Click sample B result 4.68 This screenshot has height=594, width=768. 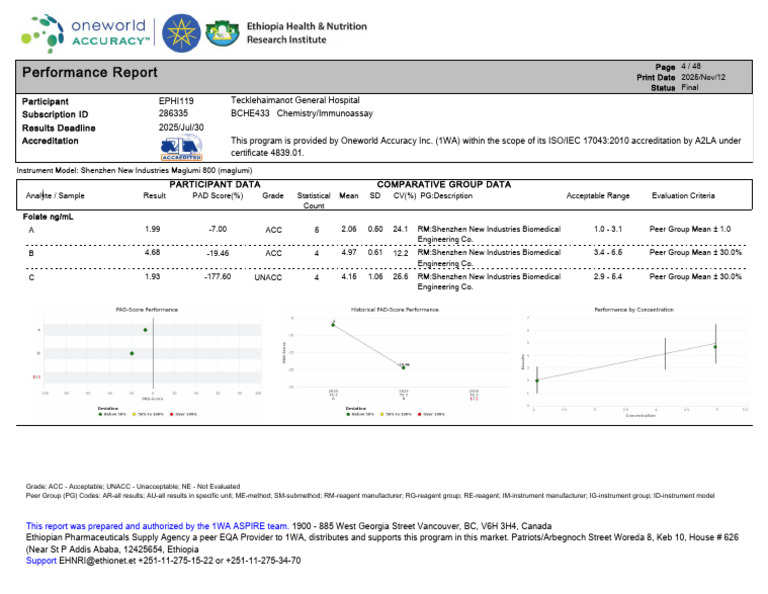coord(152,252)
